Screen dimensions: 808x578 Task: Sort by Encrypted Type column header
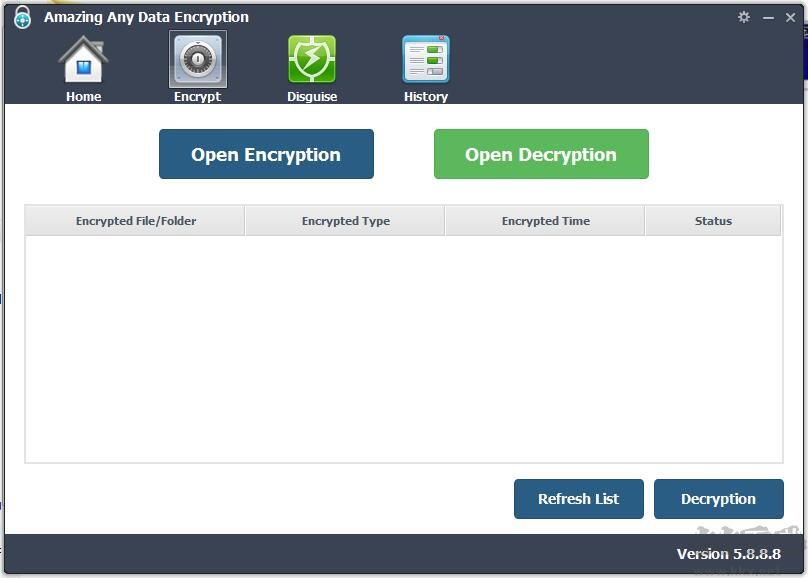click(x=345, y=220)
